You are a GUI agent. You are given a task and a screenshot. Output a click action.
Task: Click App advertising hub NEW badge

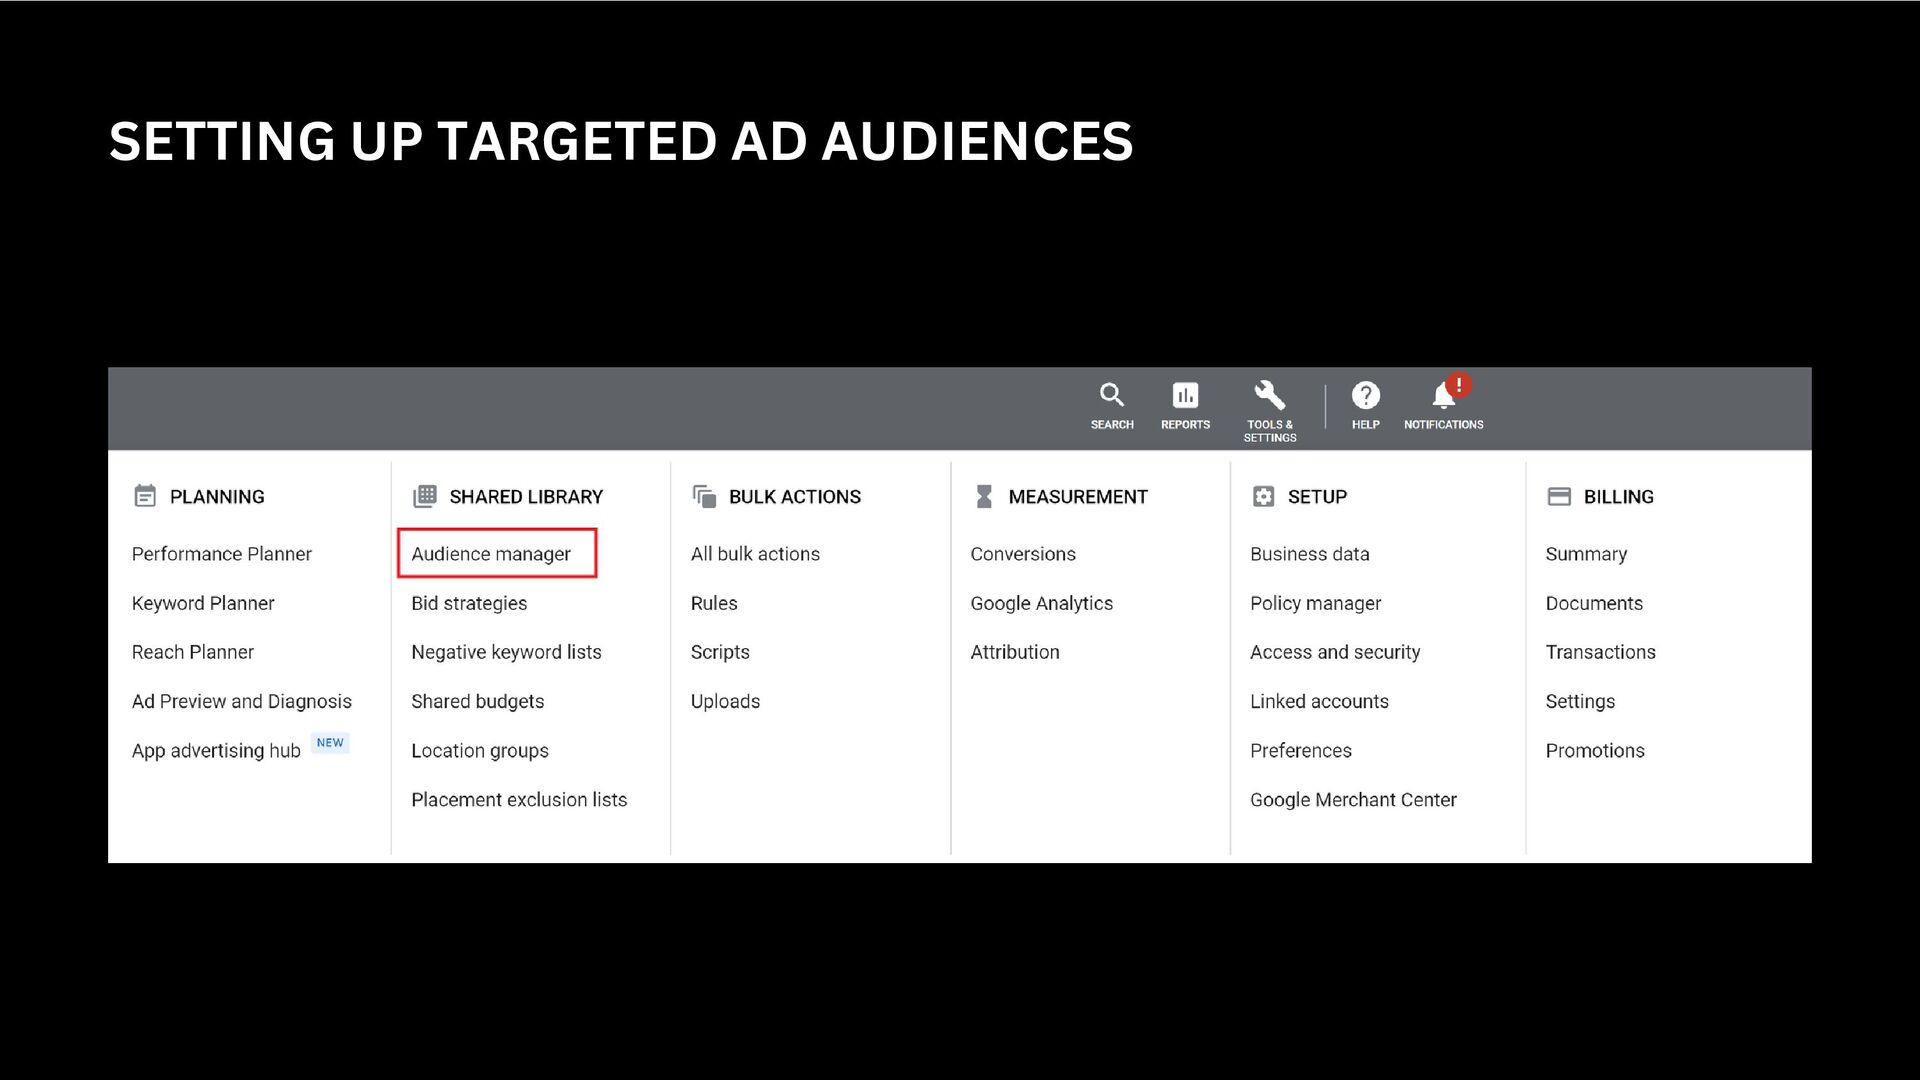click(330, 743)
